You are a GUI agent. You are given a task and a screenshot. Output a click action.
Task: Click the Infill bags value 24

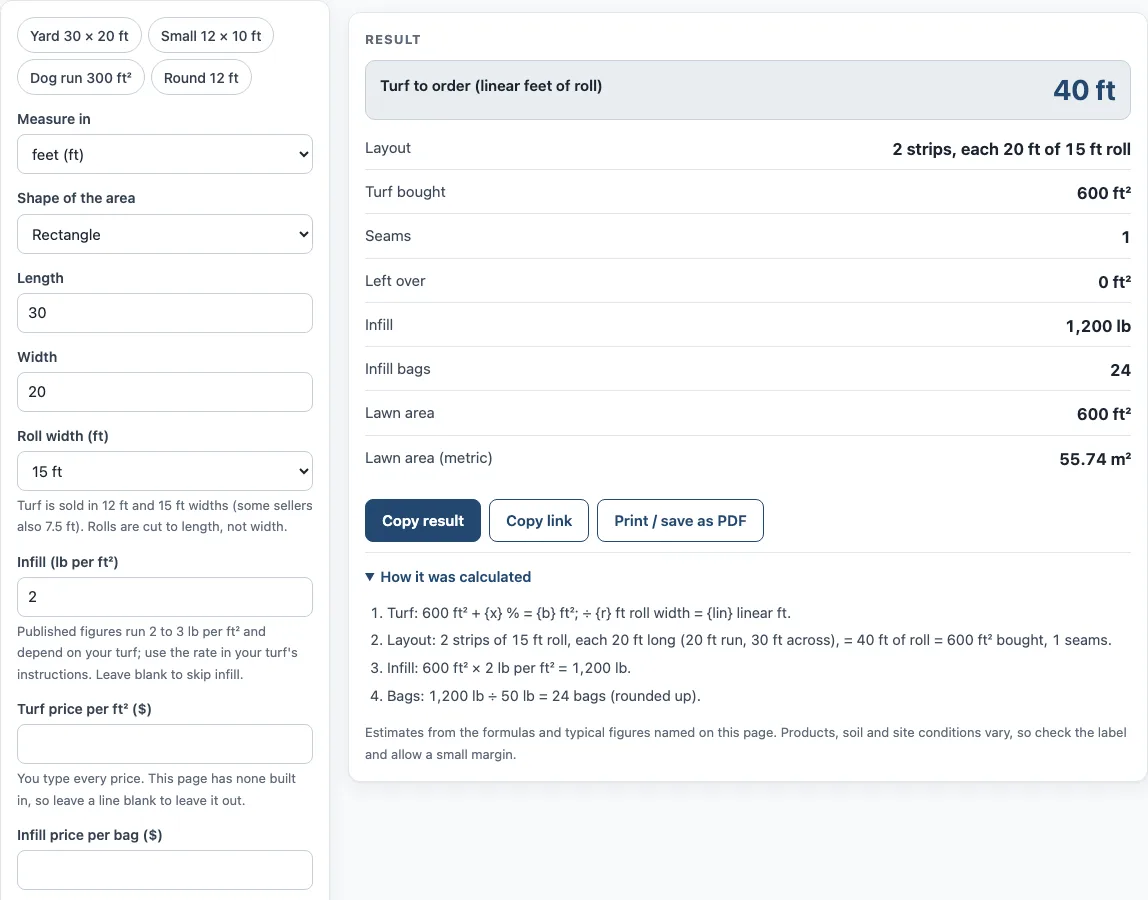coord(1120,370)
